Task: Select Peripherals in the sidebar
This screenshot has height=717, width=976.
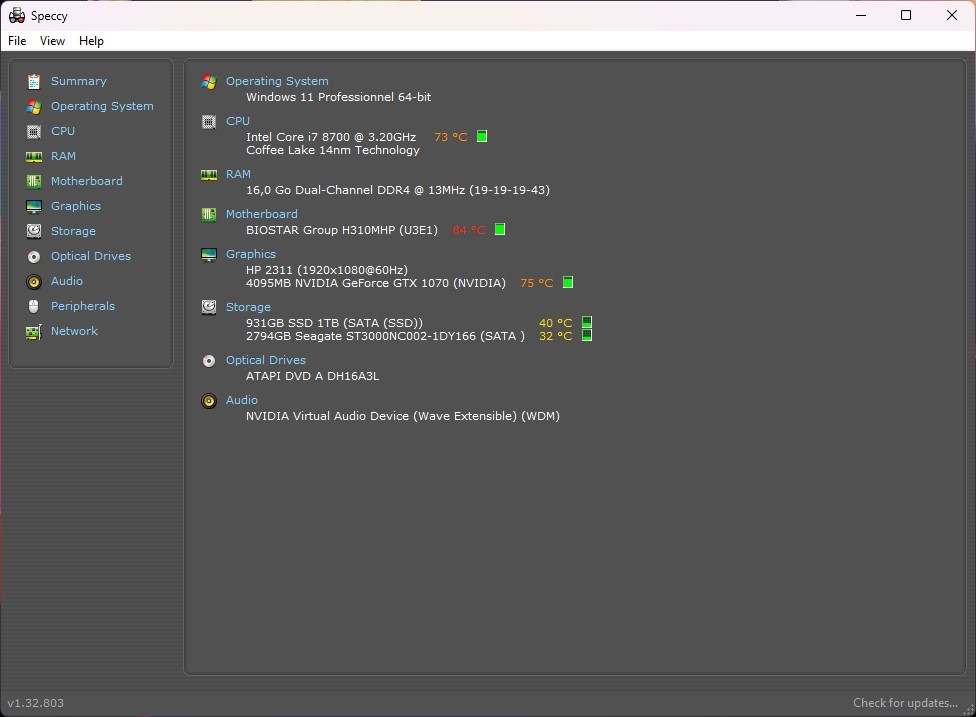Action: 83,306
